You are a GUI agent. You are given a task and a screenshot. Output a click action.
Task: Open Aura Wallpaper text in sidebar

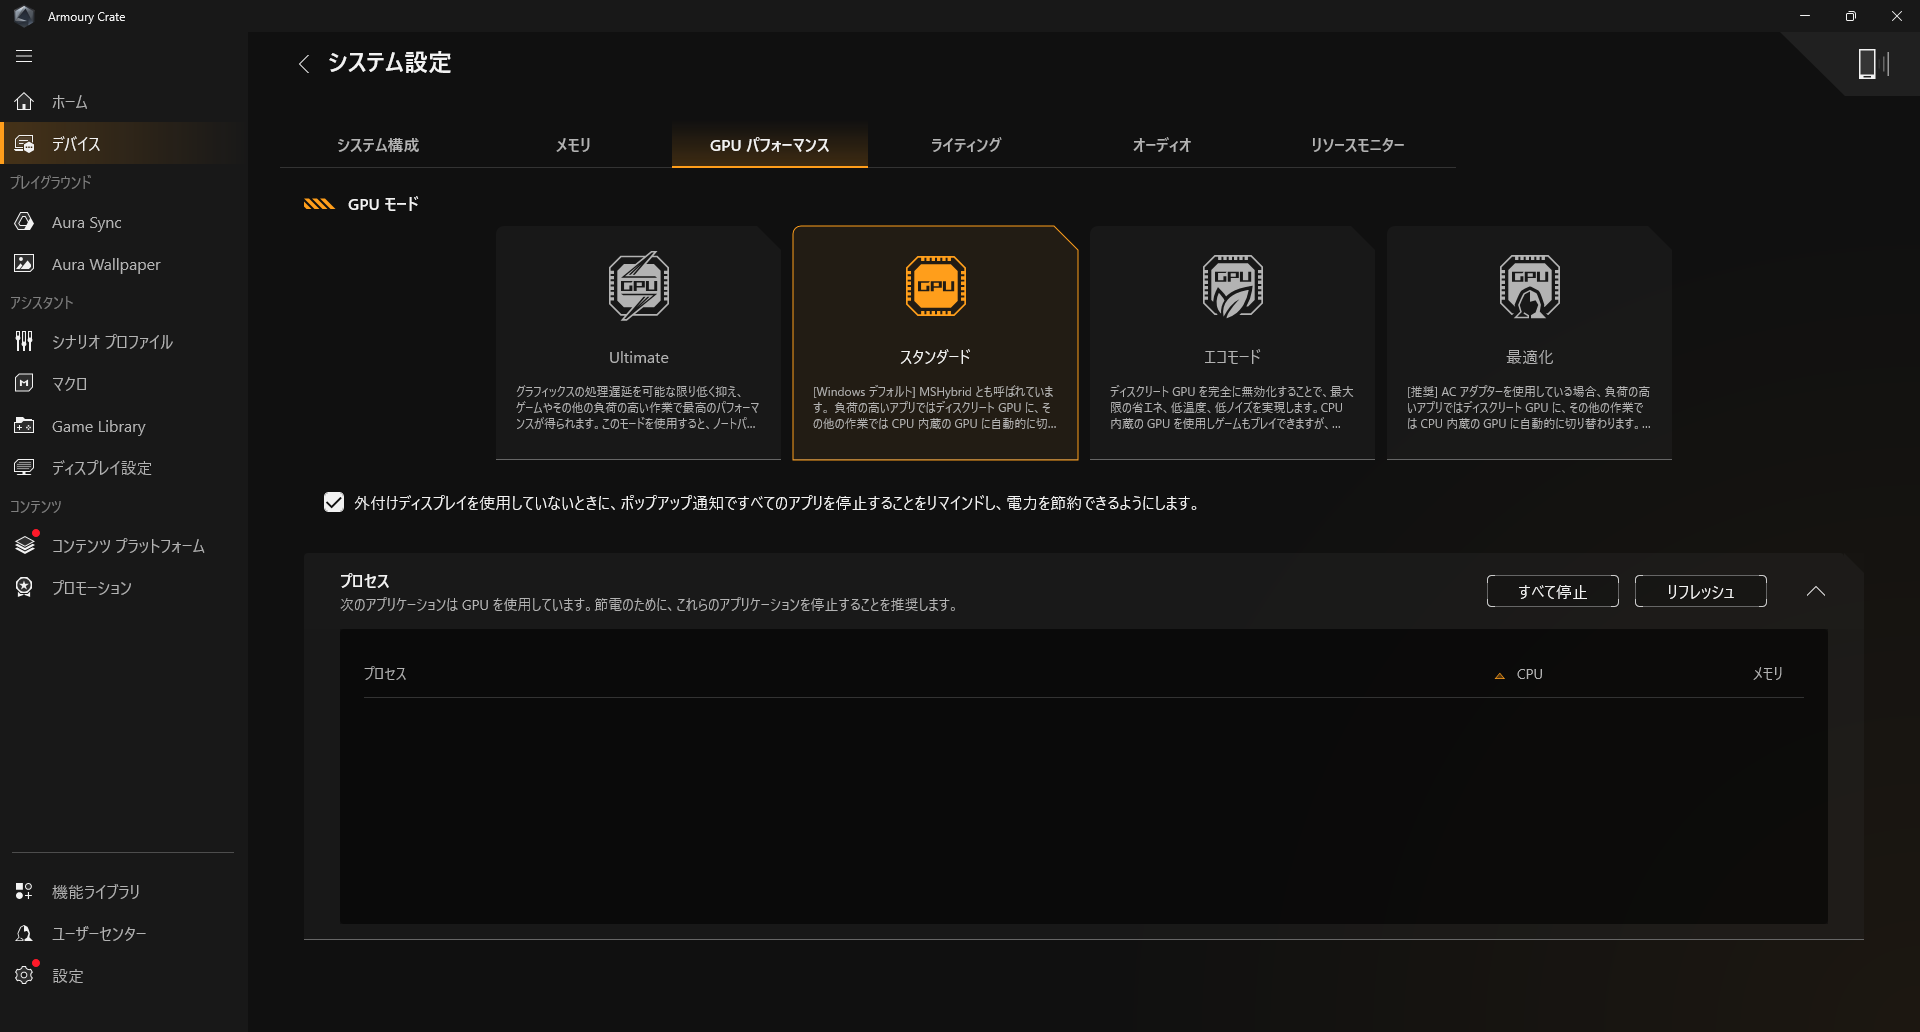click(x=106, y=265)
